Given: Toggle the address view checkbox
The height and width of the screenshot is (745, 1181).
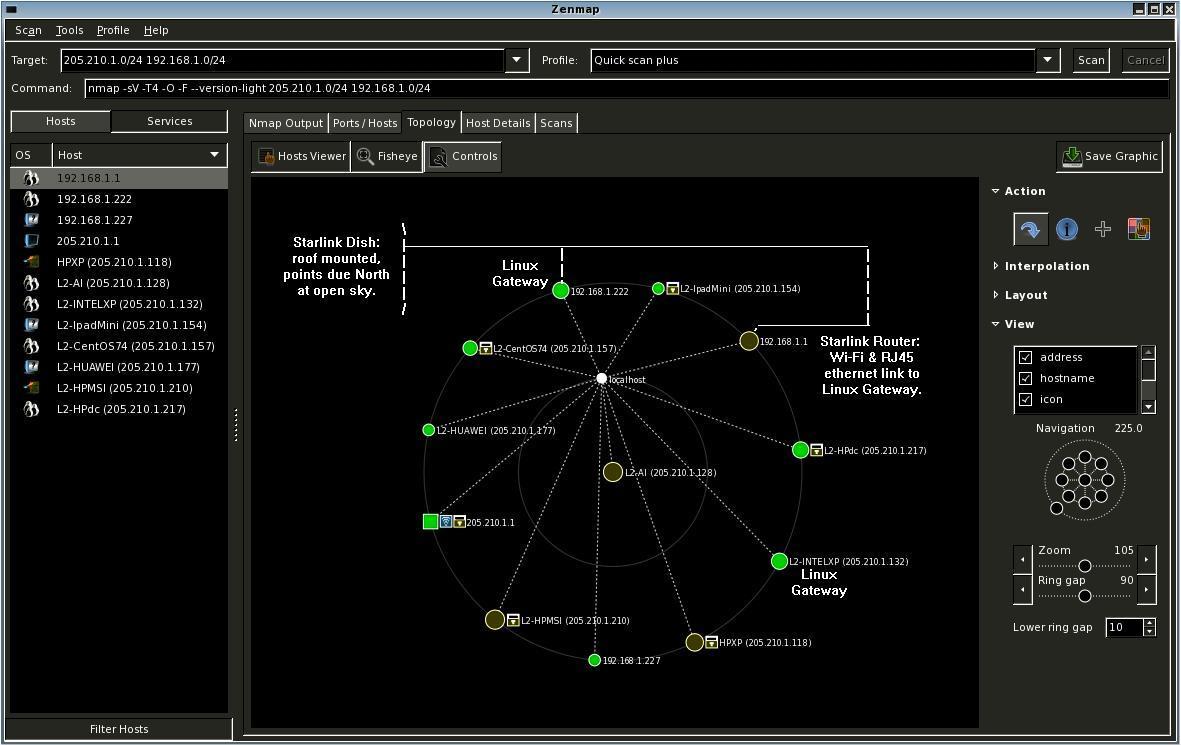Looking at the screenshot, I should (1025, 357).
